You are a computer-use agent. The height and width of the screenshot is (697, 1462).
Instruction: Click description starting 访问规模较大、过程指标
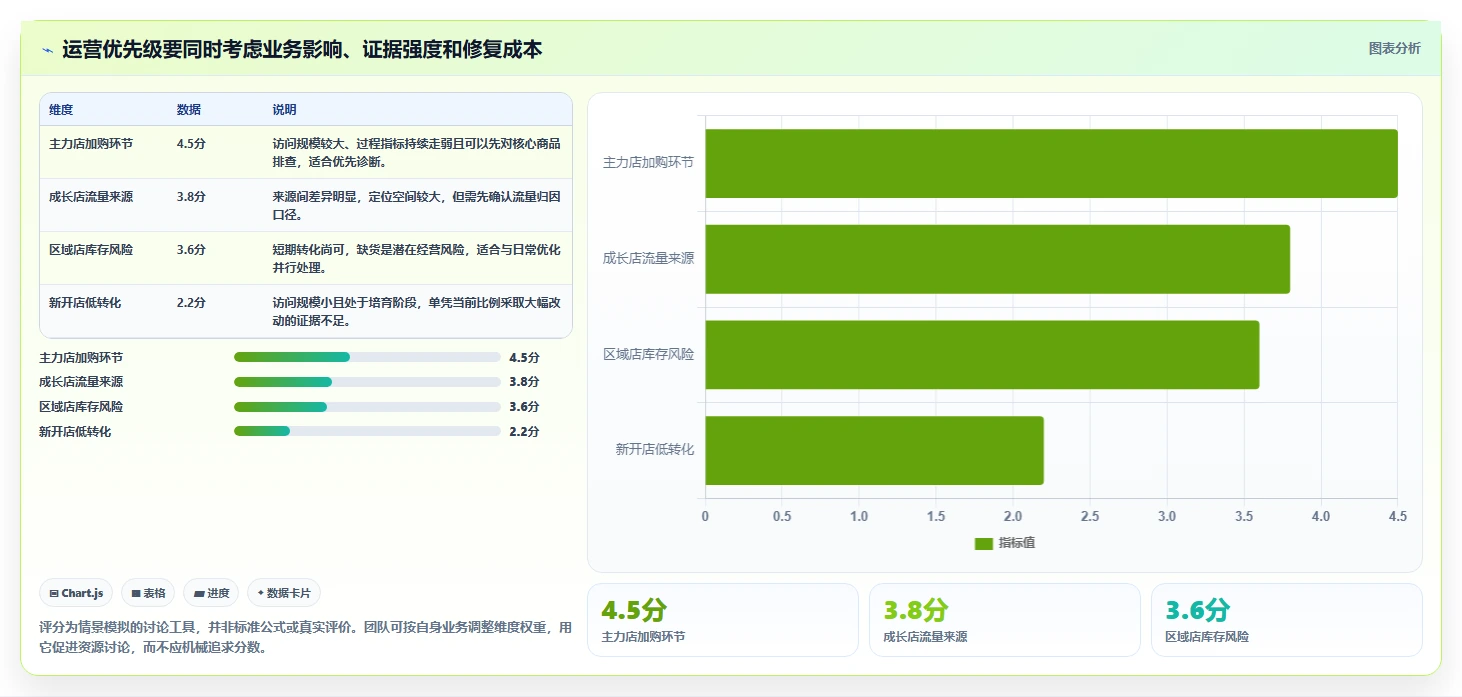tap(416, 153)
